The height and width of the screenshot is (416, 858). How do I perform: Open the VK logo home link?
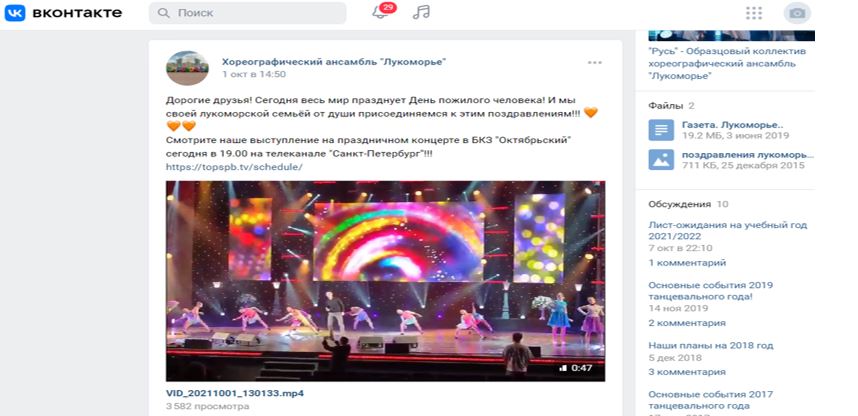tap(63, 13)
